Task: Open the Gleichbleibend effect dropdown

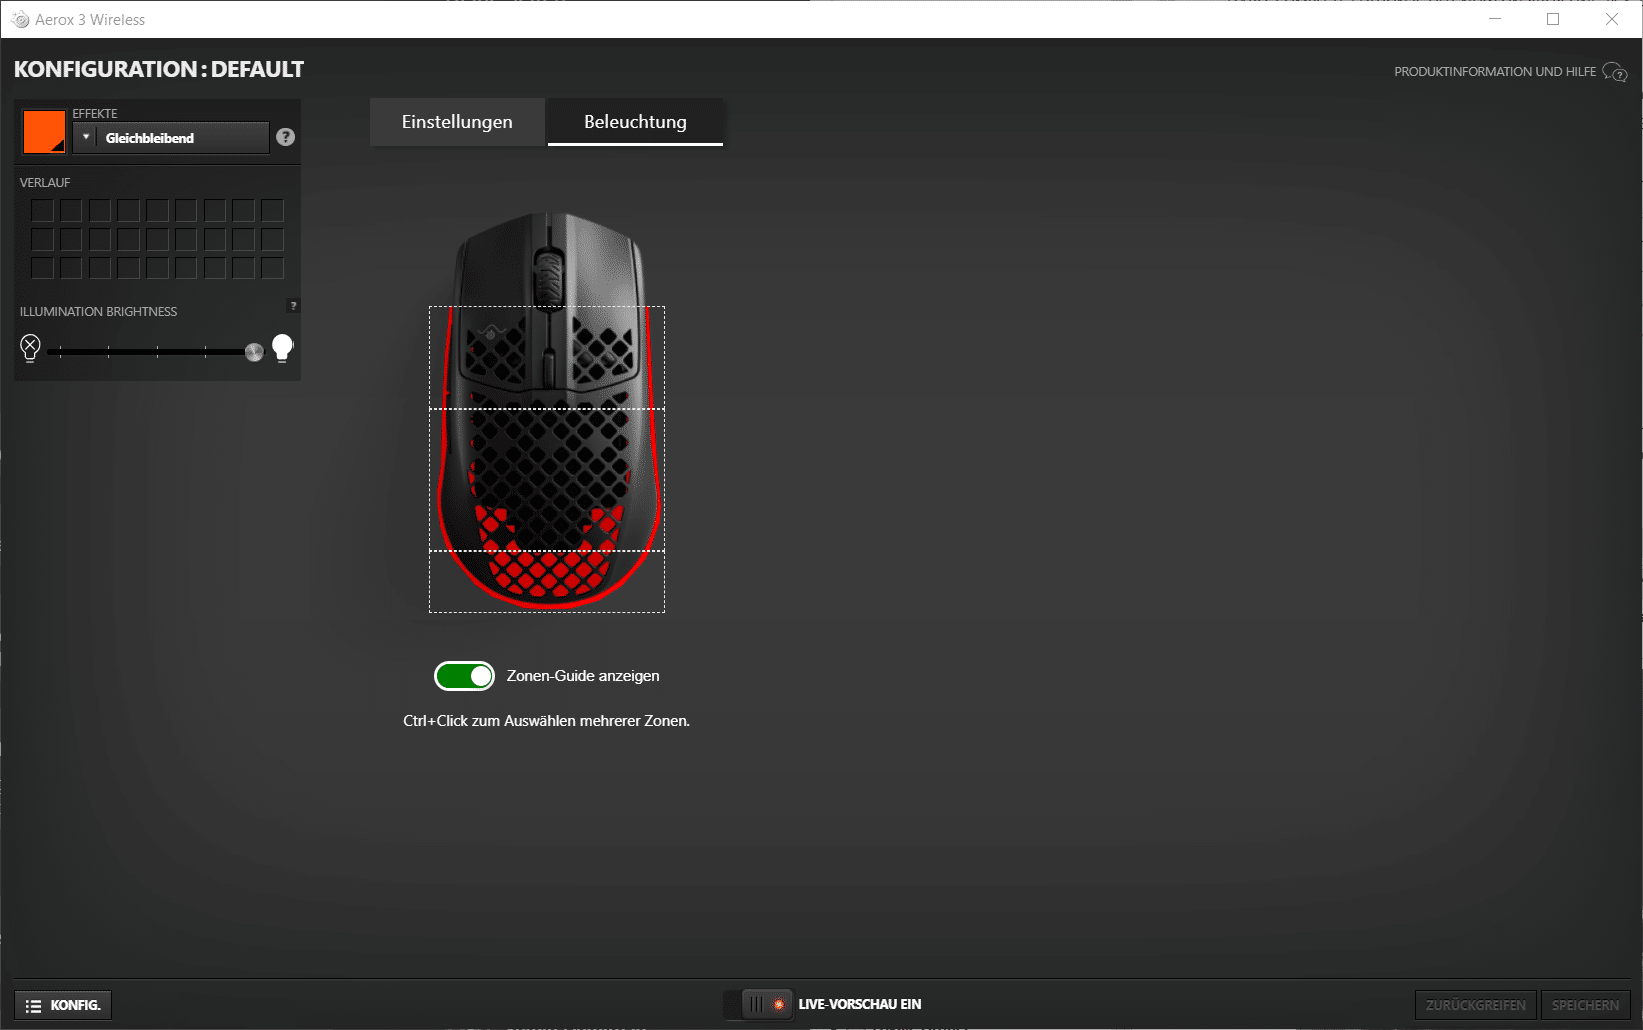Action: [181, 138]
